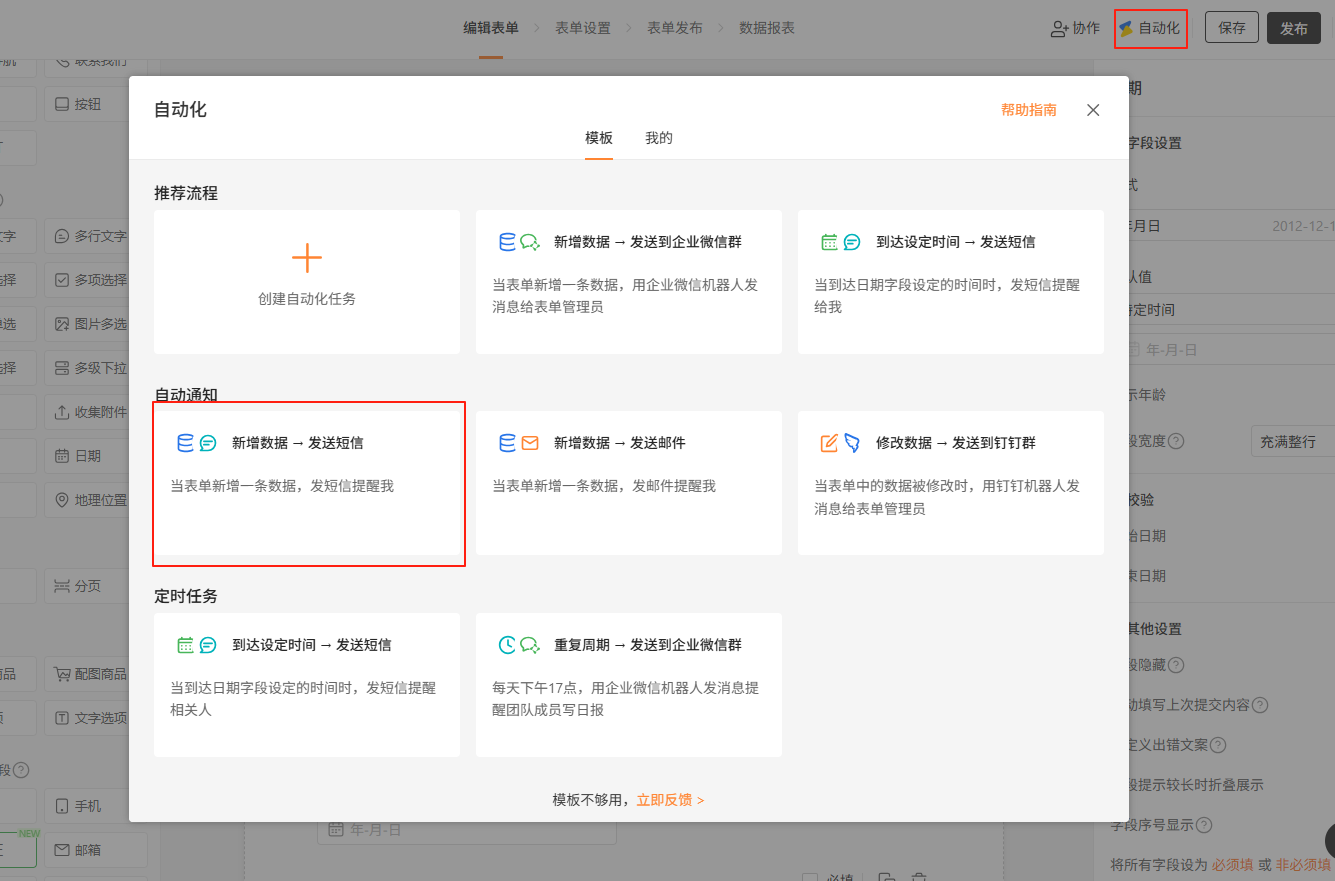Viewport: 1335px width, 881px height.
Task: Click the help icon beside 段宽度
Action: [1176, 441]
